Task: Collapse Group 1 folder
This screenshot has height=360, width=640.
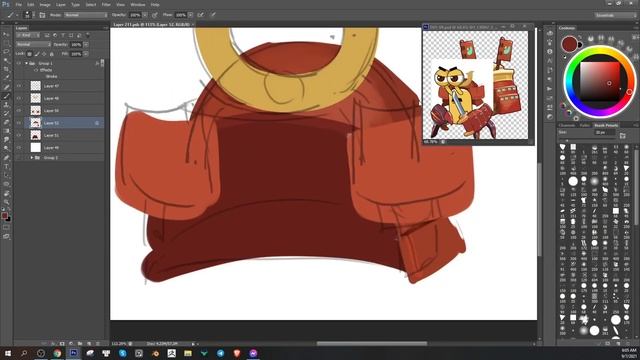Action: 27,63
